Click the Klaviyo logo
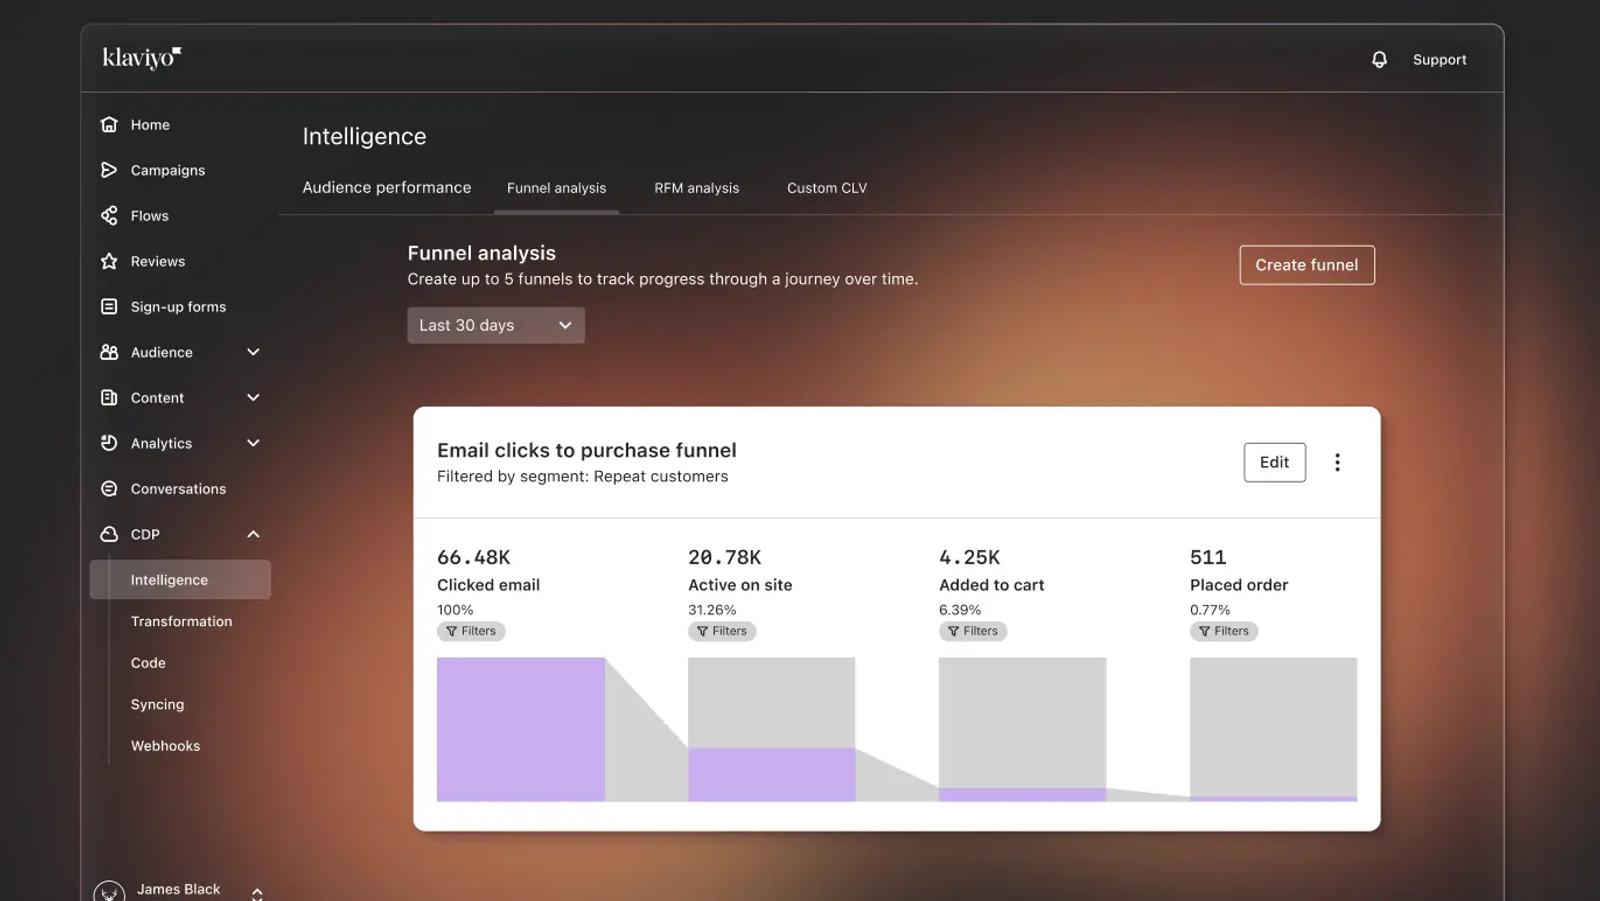The height and width of the screenshot is (901, 1600). coord(142,58)
